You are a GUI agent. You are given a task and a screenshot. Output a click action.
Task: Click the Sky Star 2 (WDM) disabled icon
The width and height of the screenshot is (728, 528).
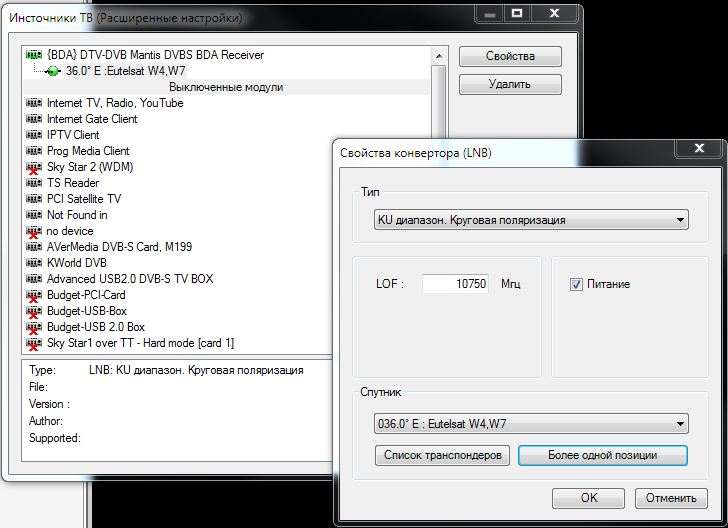(x=34, y=167)
